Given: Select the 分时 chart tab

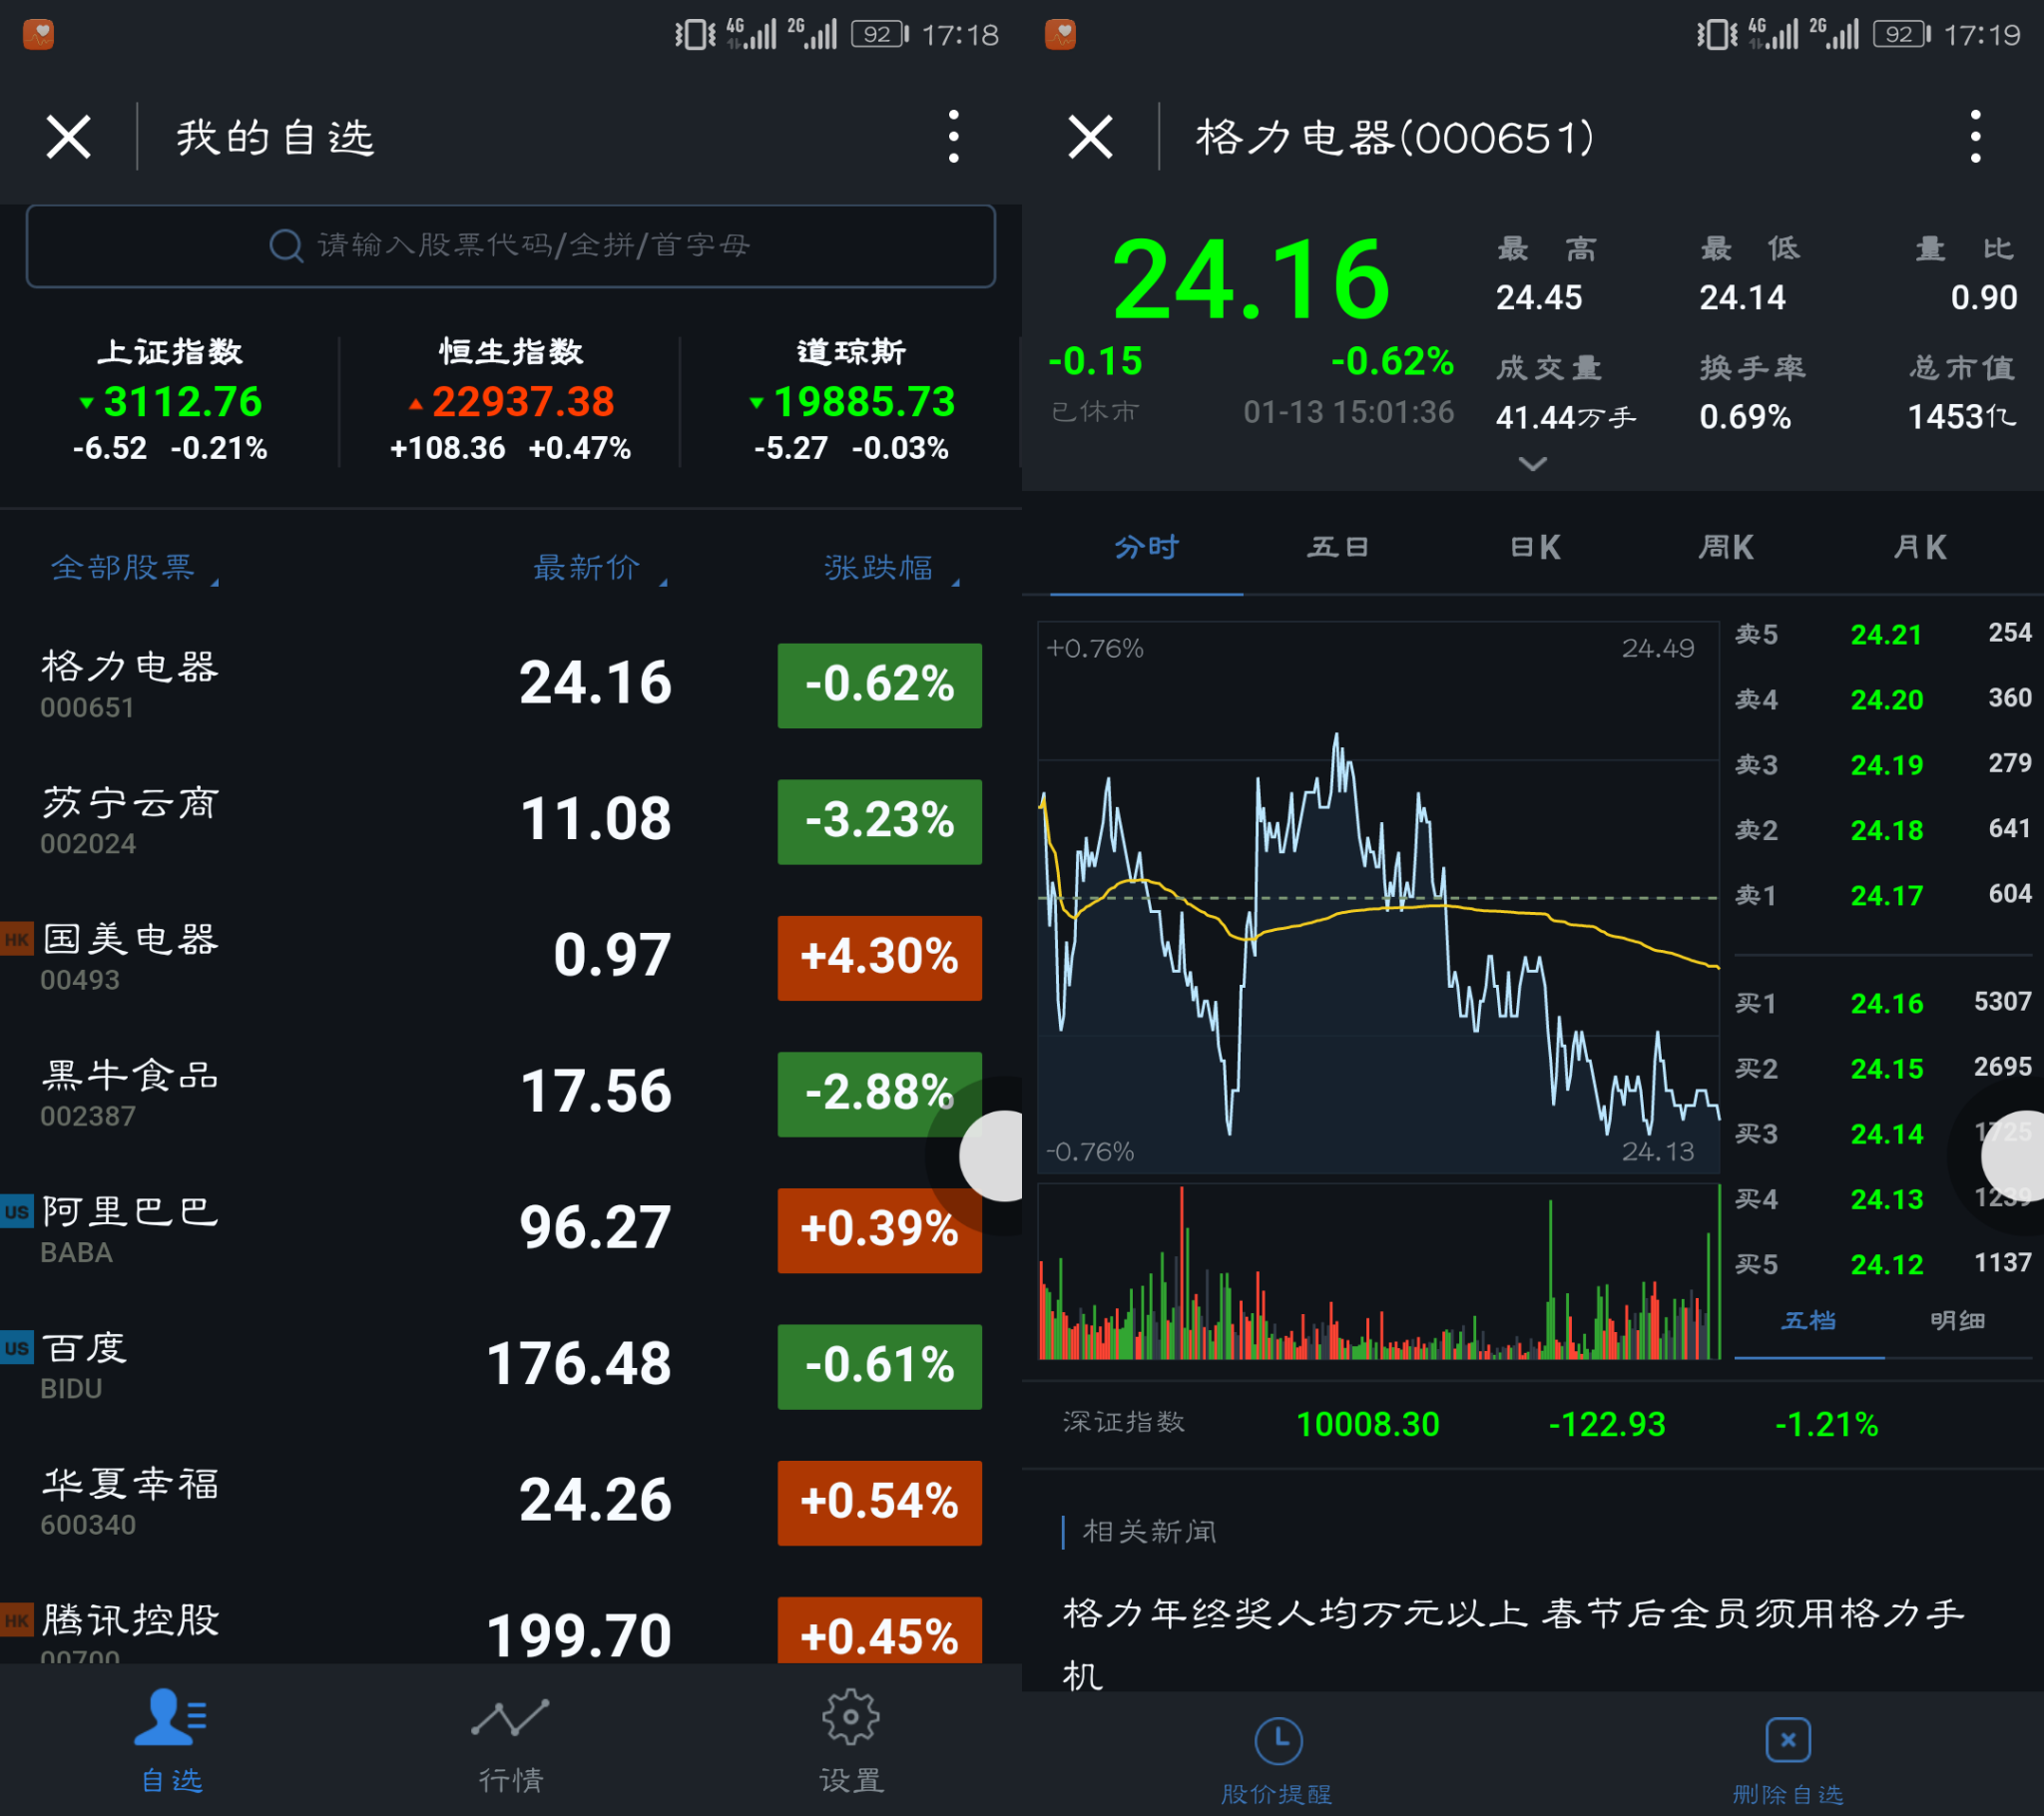Looking at the screenshot, I should pos(1146,547).
